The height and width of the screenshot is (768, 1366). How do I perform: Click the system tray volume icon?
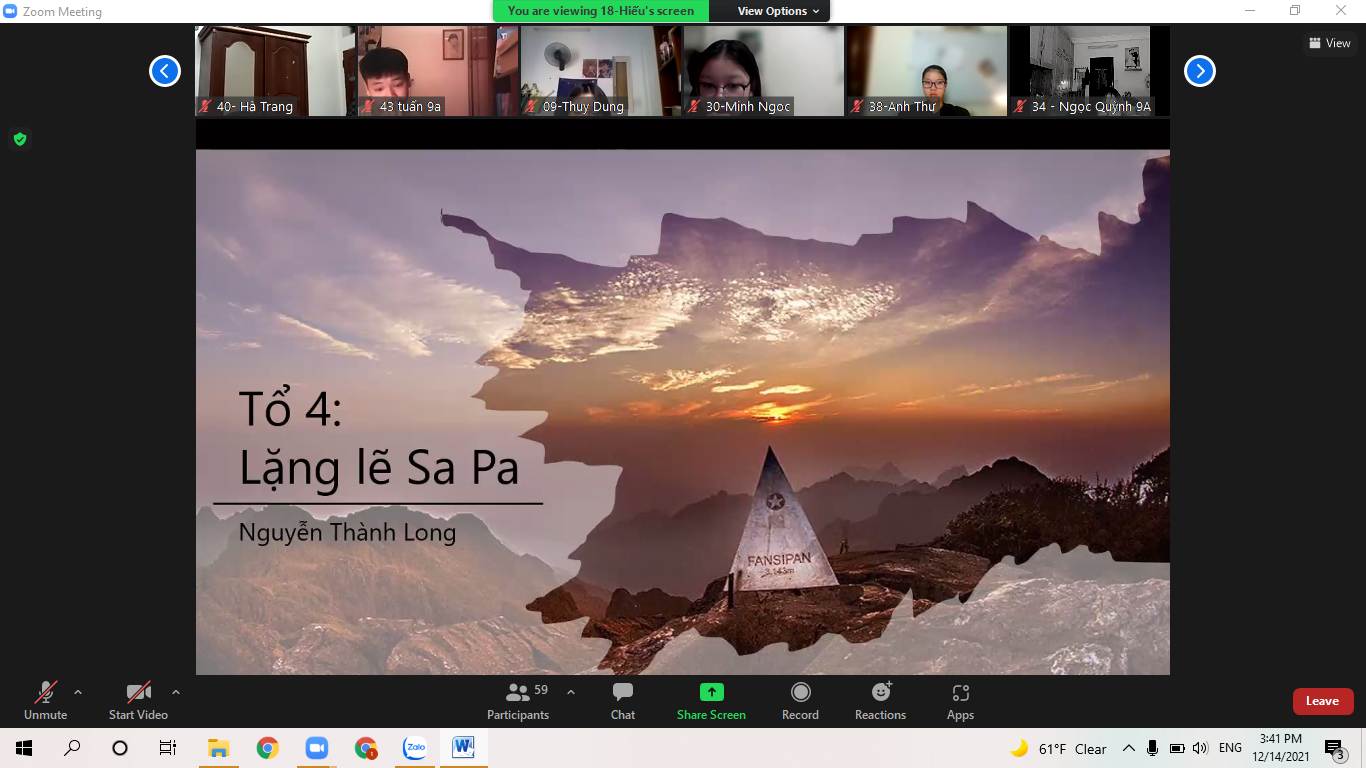pos(1200,748)
